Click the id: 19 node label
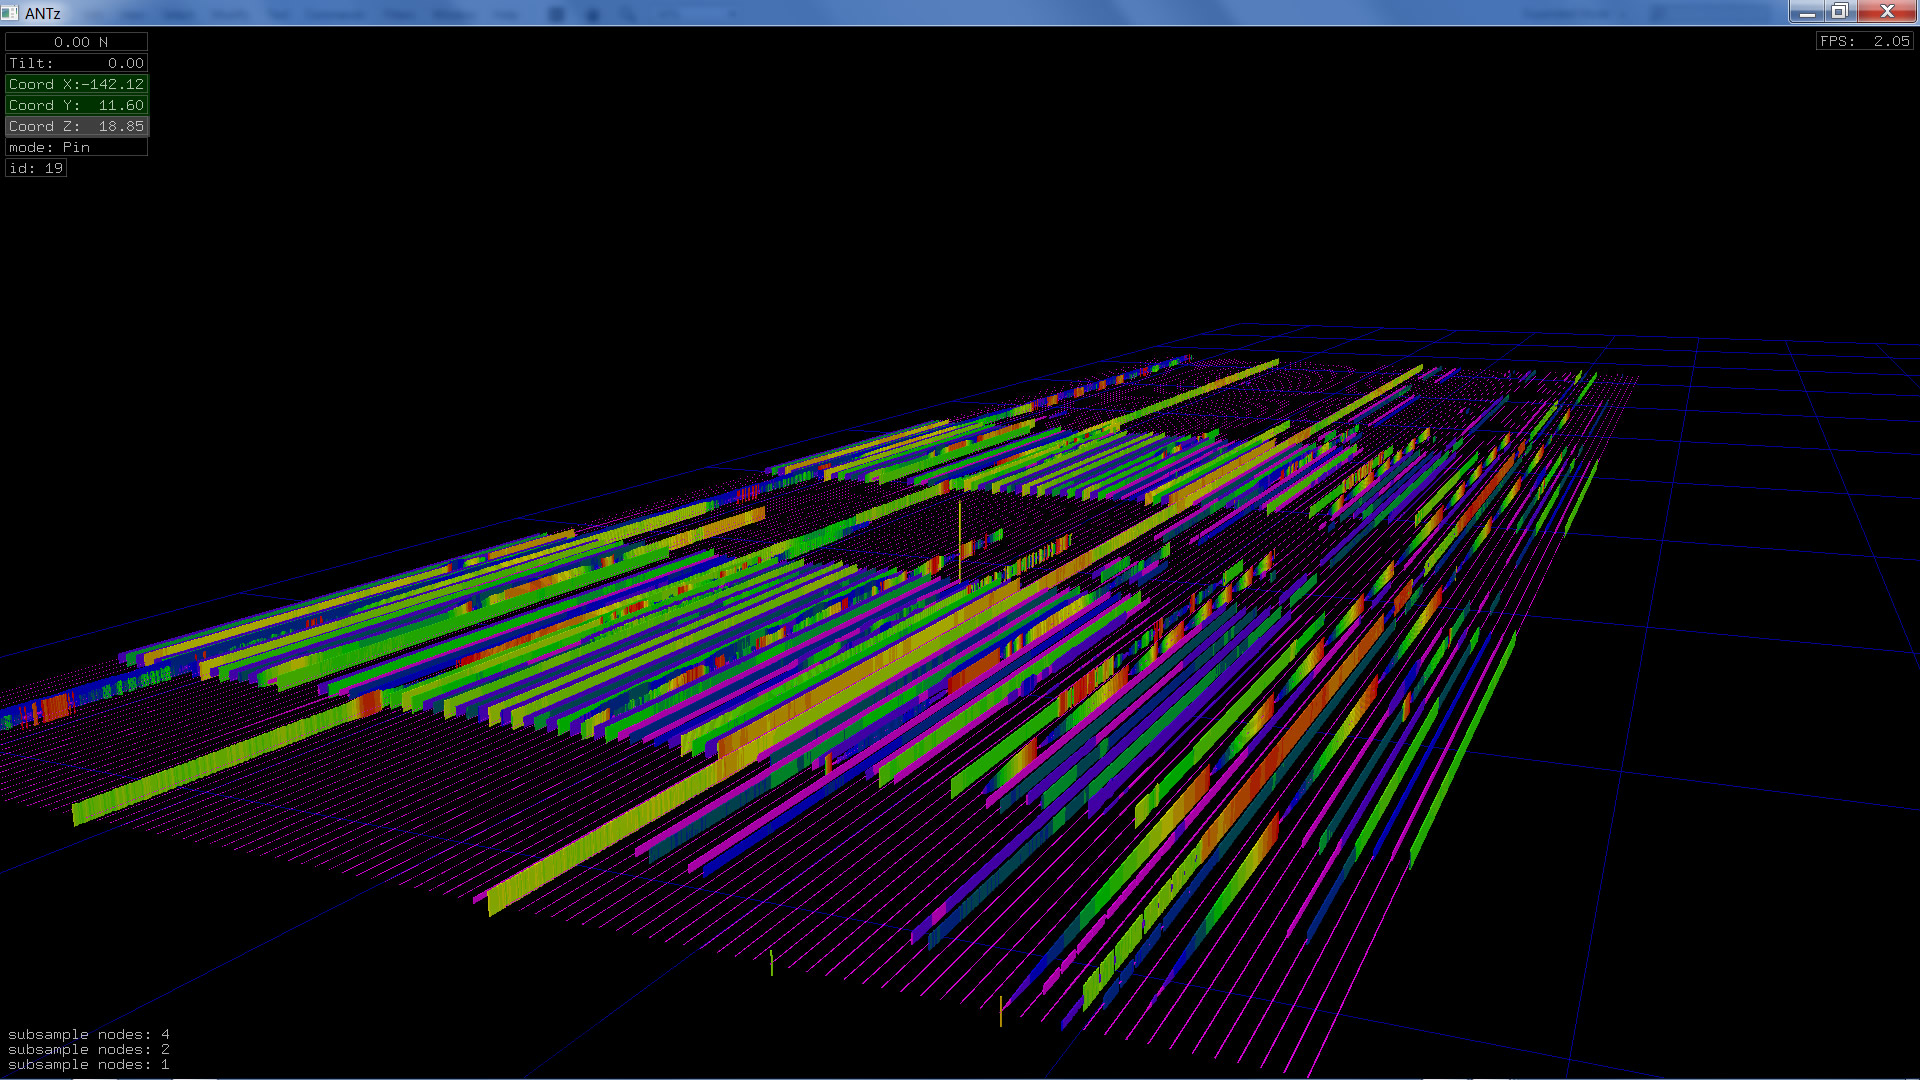 pyautogui.click(x=36, y=168)
